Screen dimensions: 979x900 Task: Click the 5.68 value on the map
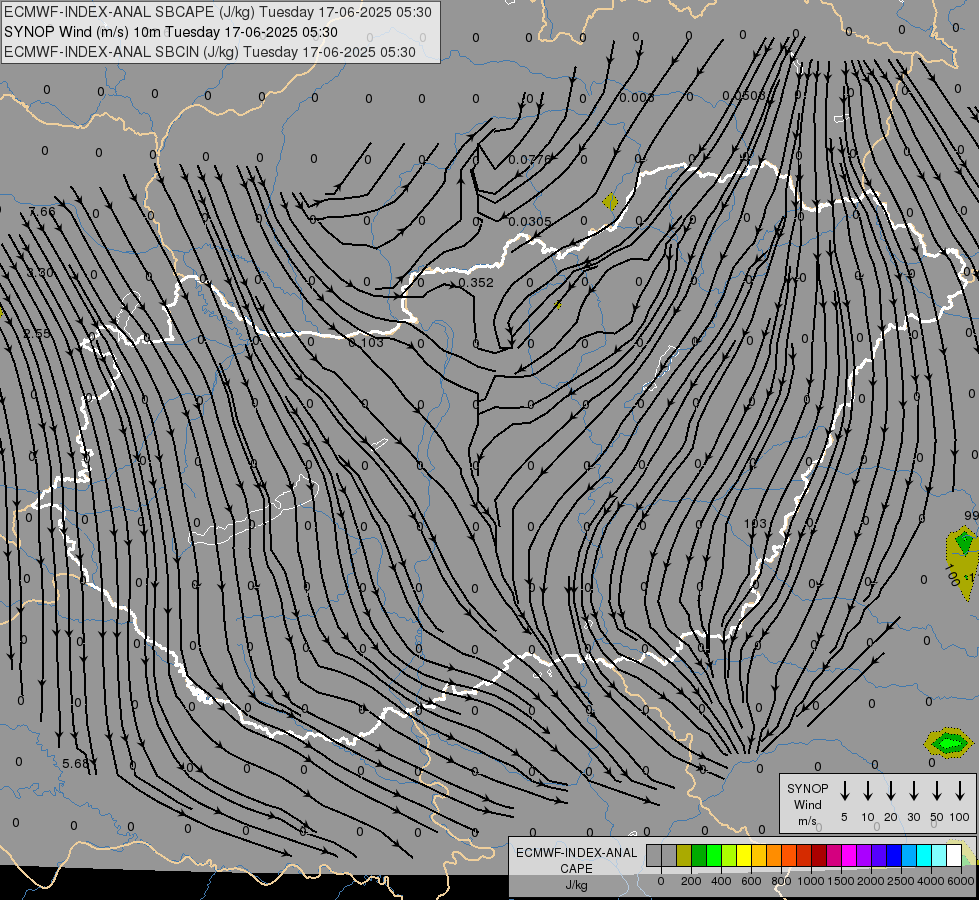click(x=76, y=763)
